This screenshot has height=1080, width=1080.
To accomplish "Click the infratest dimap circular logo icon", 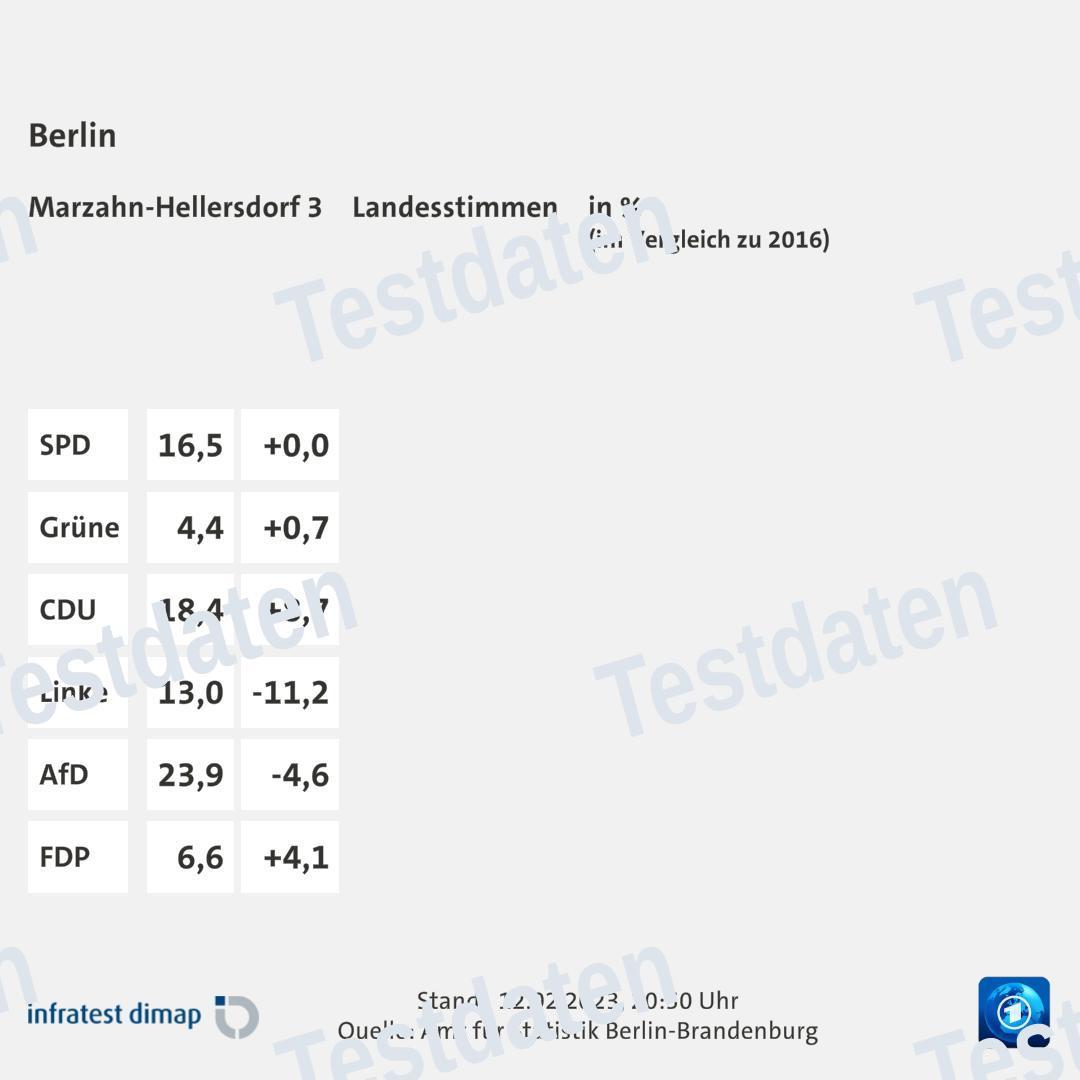I will [237, 1016].
